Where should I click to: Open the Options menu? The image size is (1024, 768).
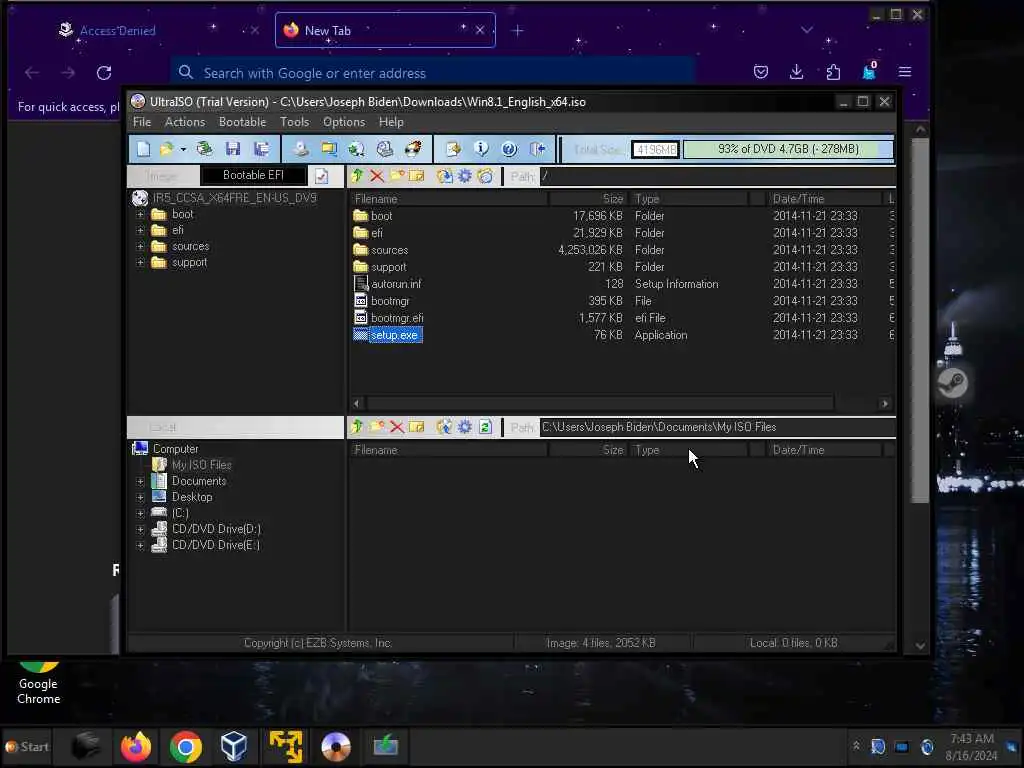(344, 122)
